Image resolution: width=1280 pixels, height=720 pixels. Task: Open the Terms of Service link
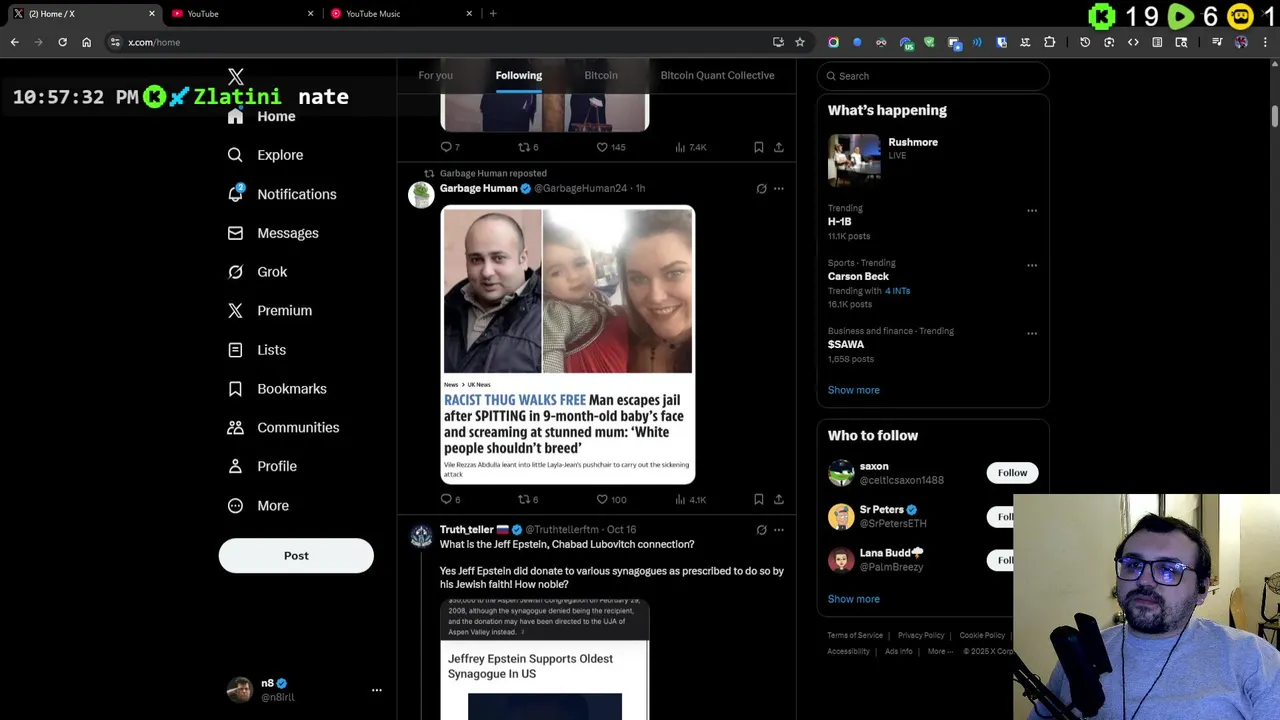[855, 635]
